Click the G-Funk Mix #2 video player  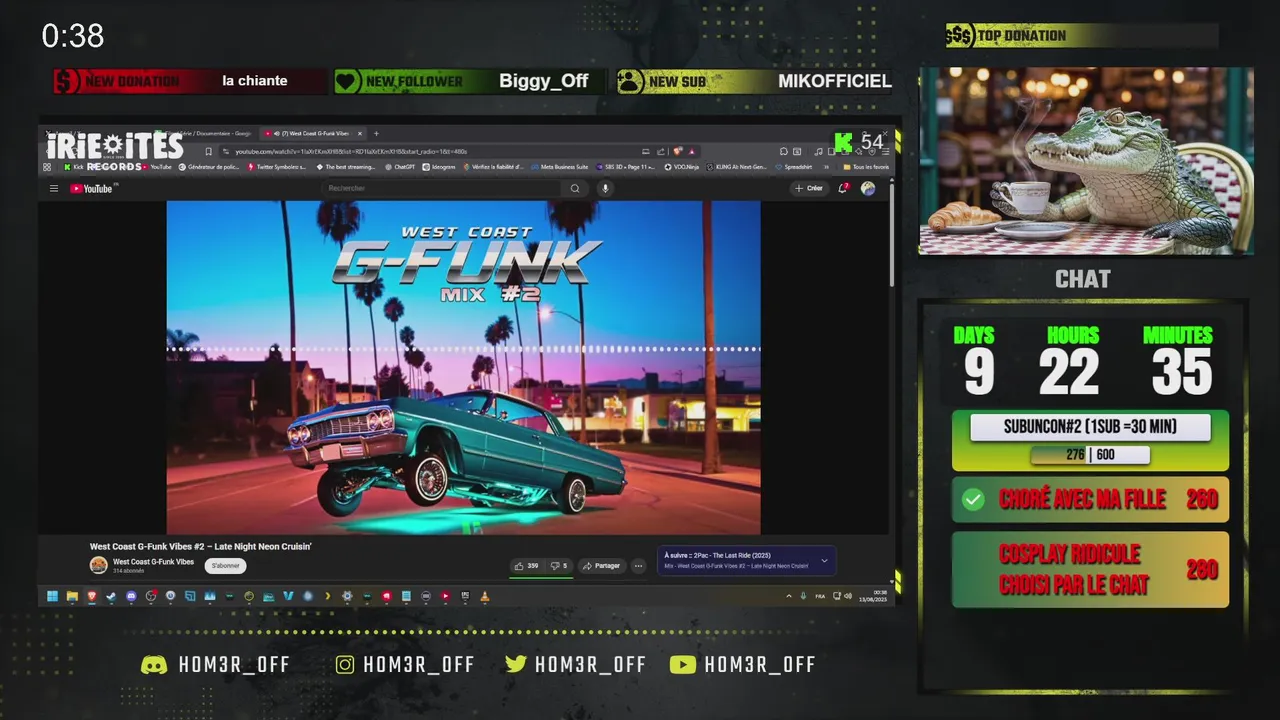click(x=463, y=367)
